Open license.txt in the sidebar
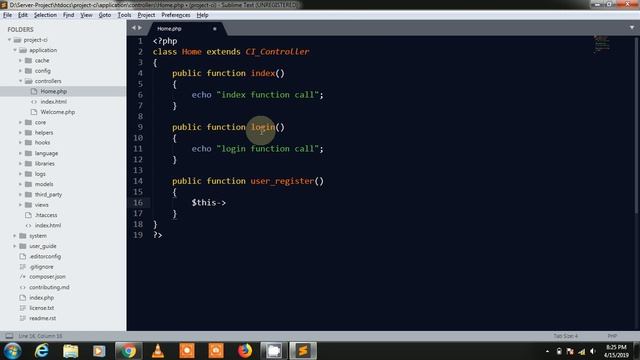This screenshot has height=360, width=640. (42, 308)
